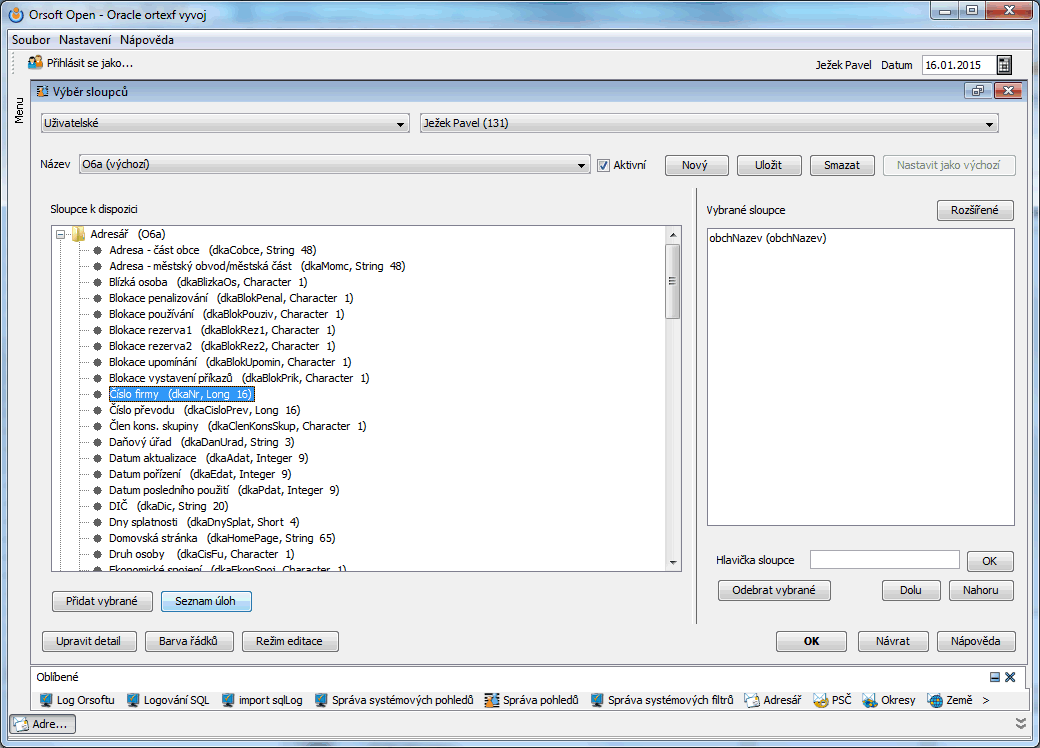Open the Soubor menu
The image size is (1040, 748).
pos(31,40)
